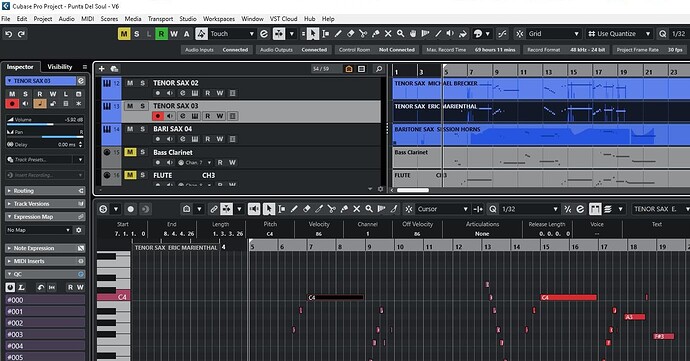The height and width of the screenshot is (361, 690).
Task: Click the Key Editor record button
Action: tap(131, 209)
